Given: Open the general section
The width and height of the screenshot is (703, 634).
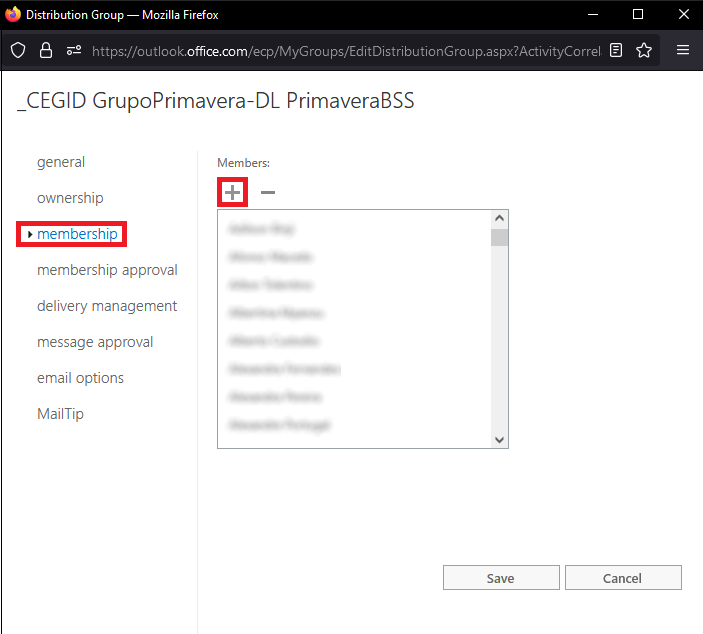Looking at the screenshot, I should coord(61,162).
